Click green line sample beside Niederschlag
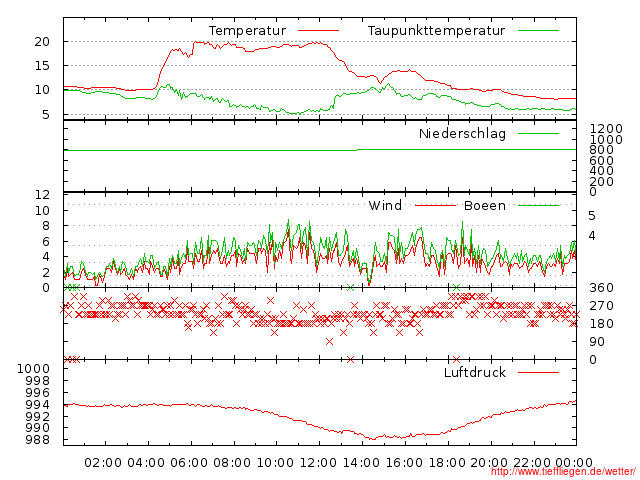 click(538, 134)
